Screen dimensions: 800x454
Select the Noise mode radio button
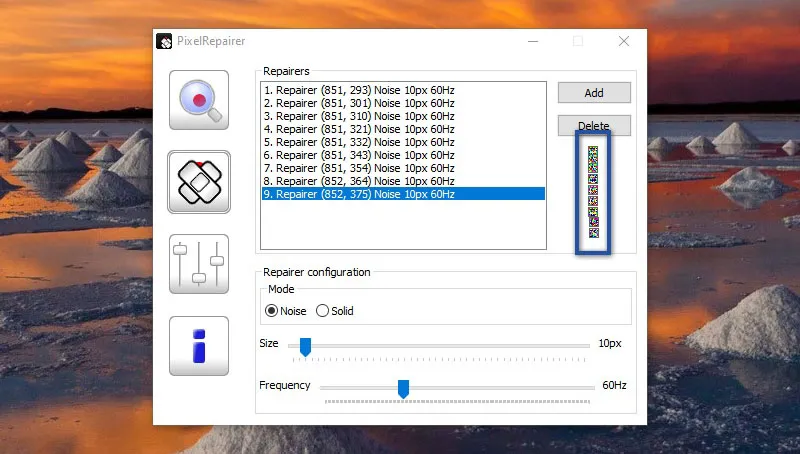(271, 311)
